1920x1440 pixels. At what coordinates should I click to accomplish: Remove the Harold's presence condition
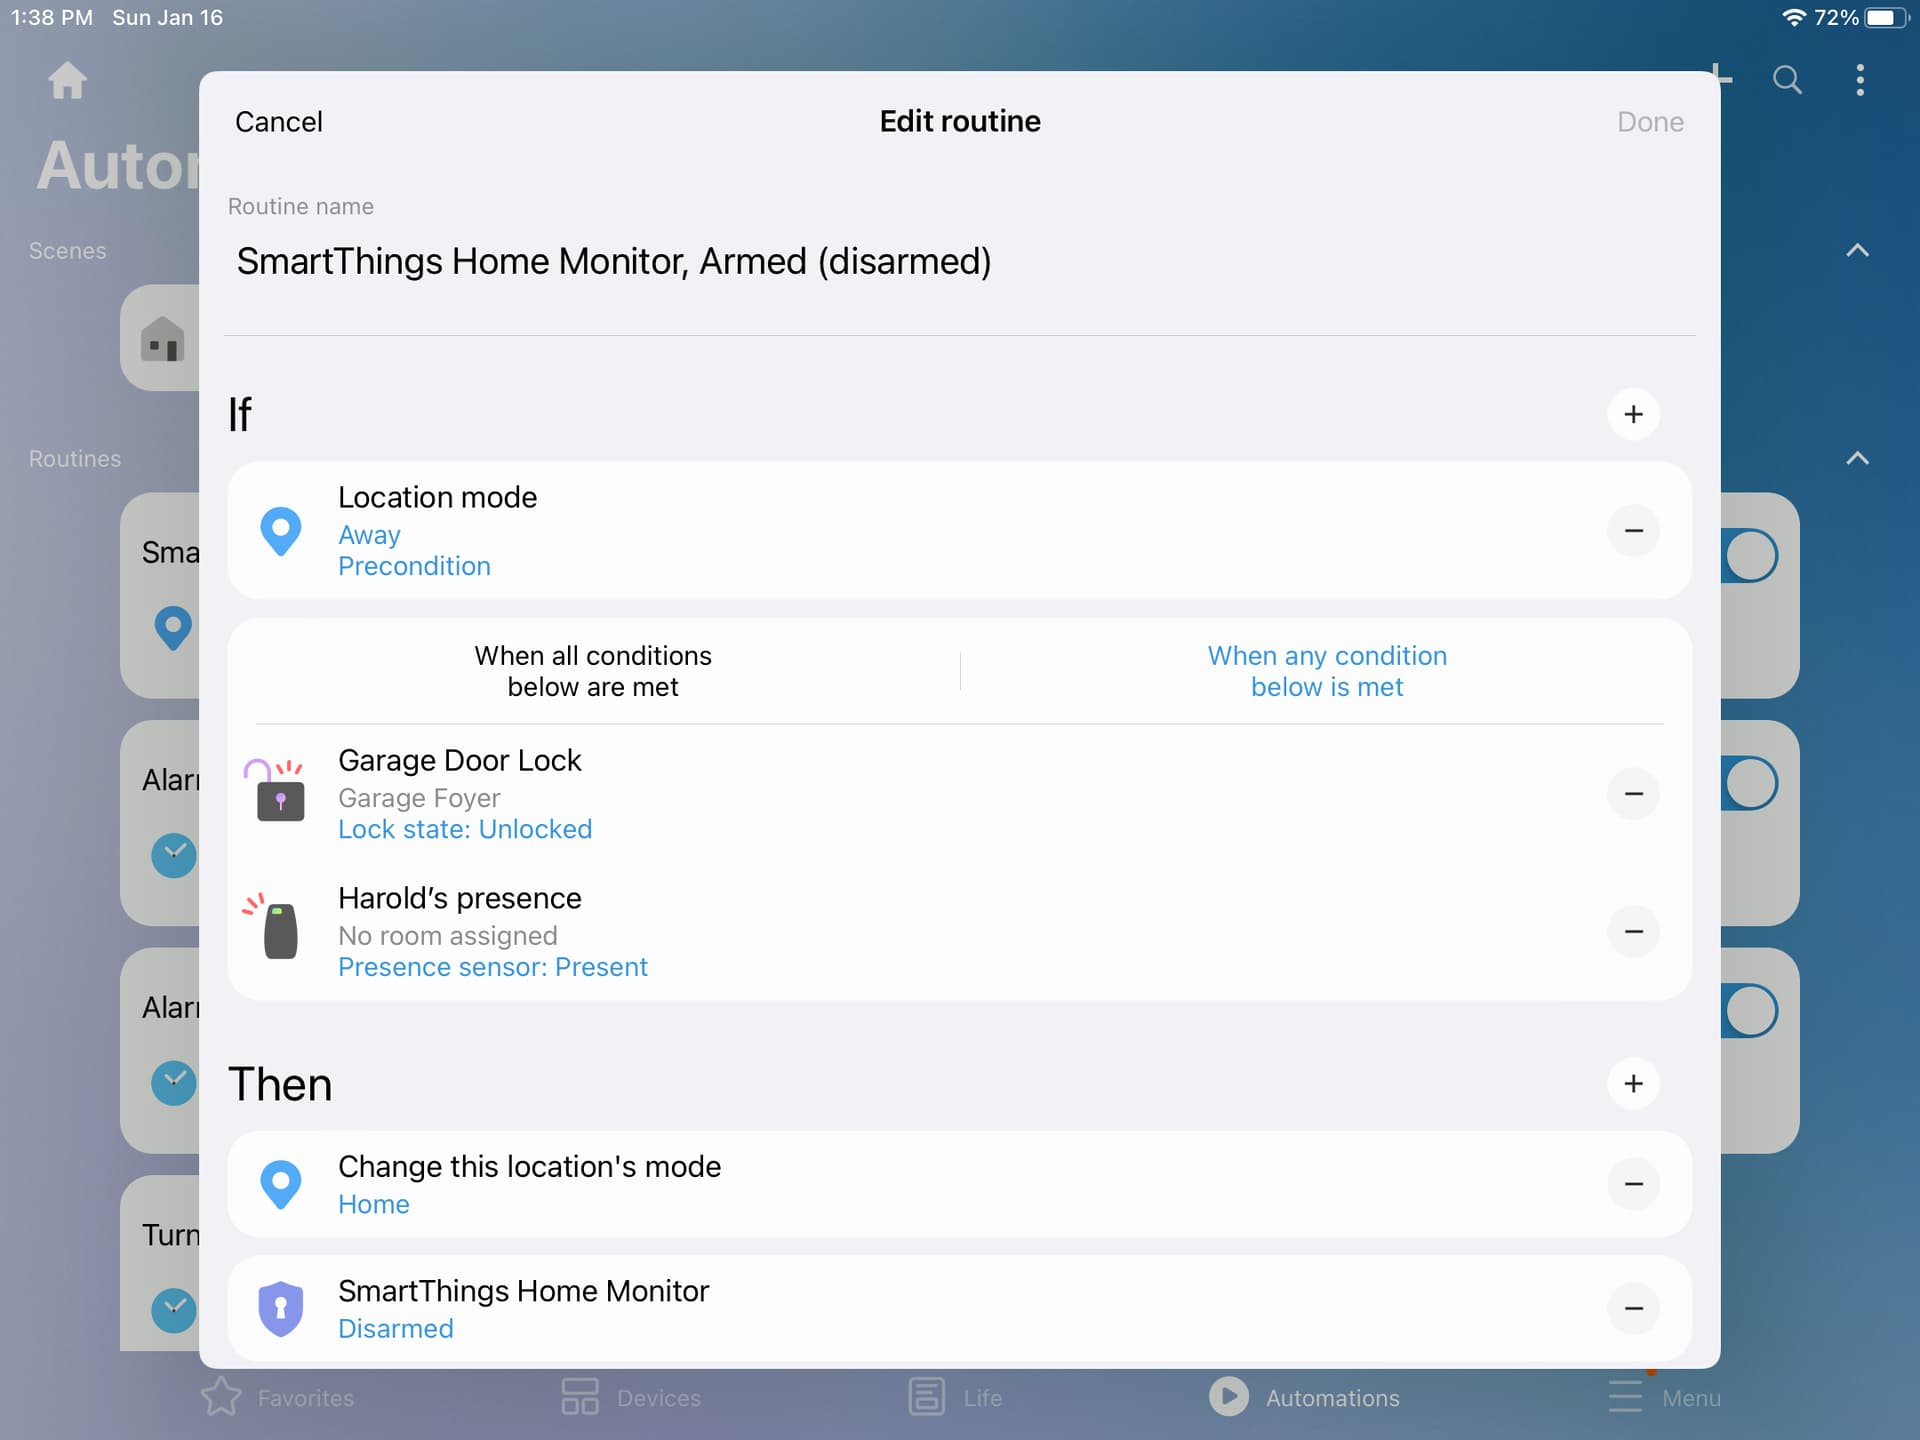point(1633,931)
